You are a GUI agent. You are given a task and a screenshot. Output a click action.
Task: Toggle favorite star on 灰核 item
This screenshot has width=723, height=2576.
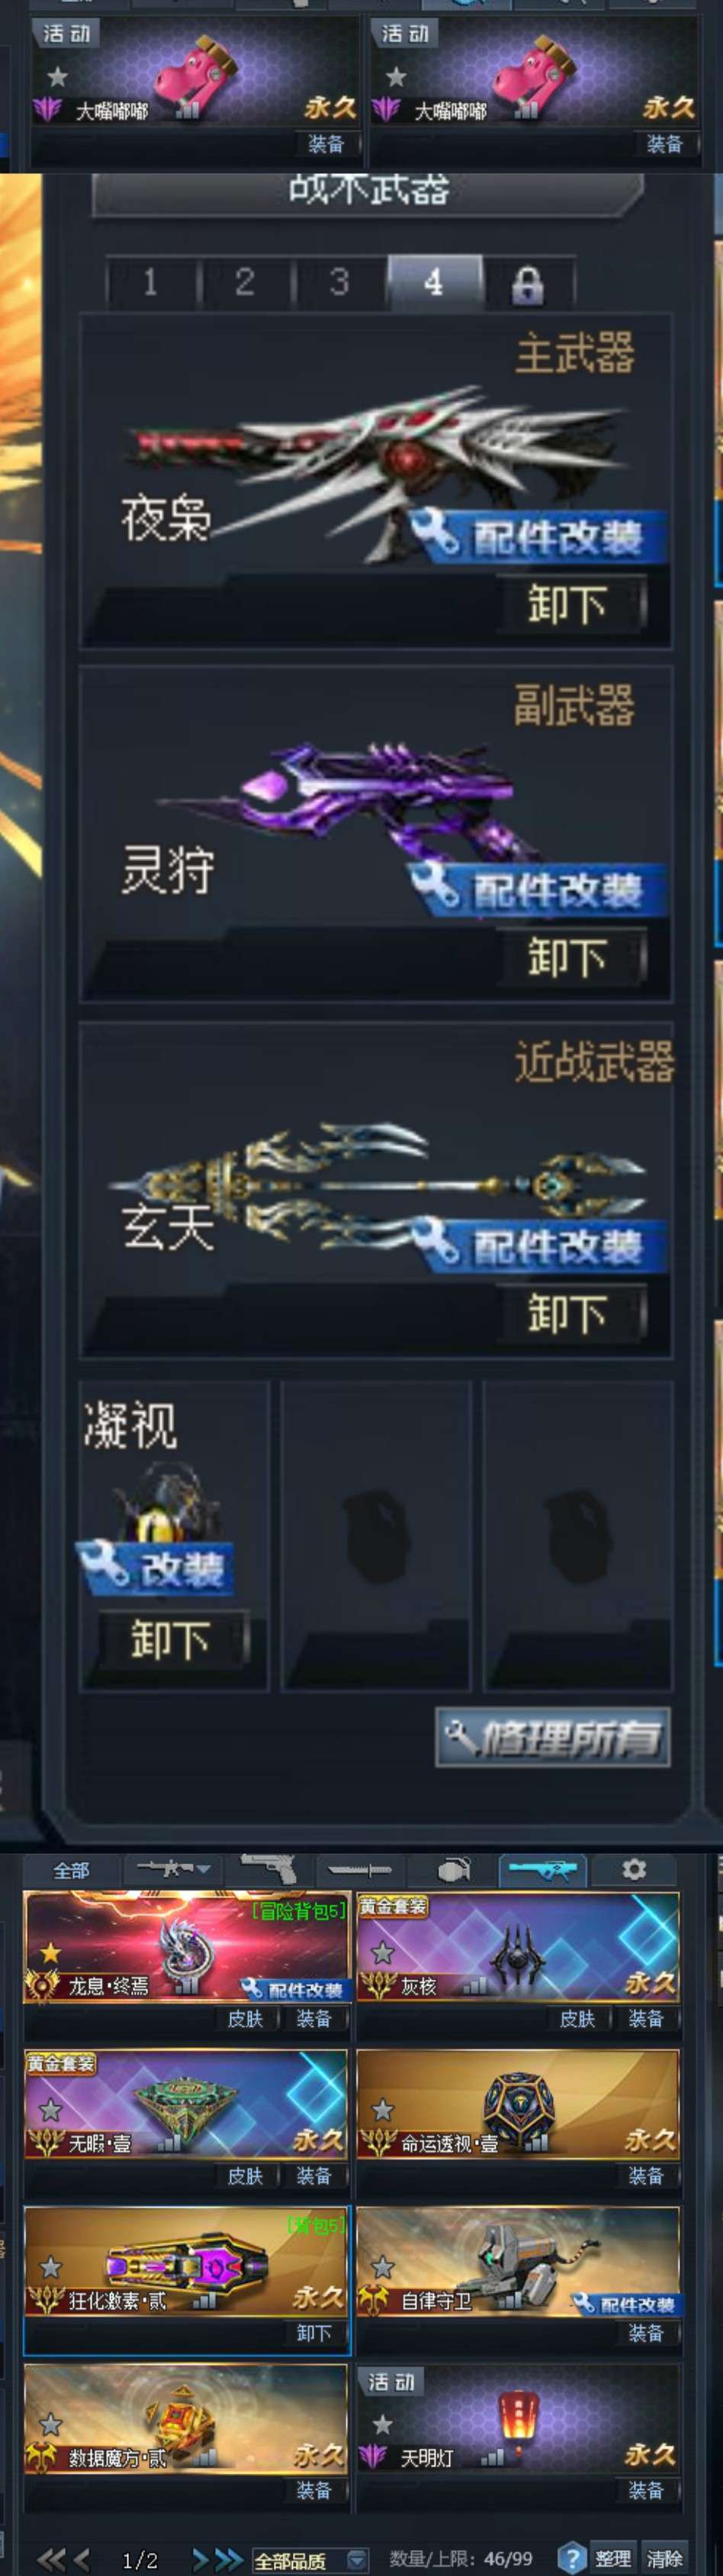(x=382, y=1952)
